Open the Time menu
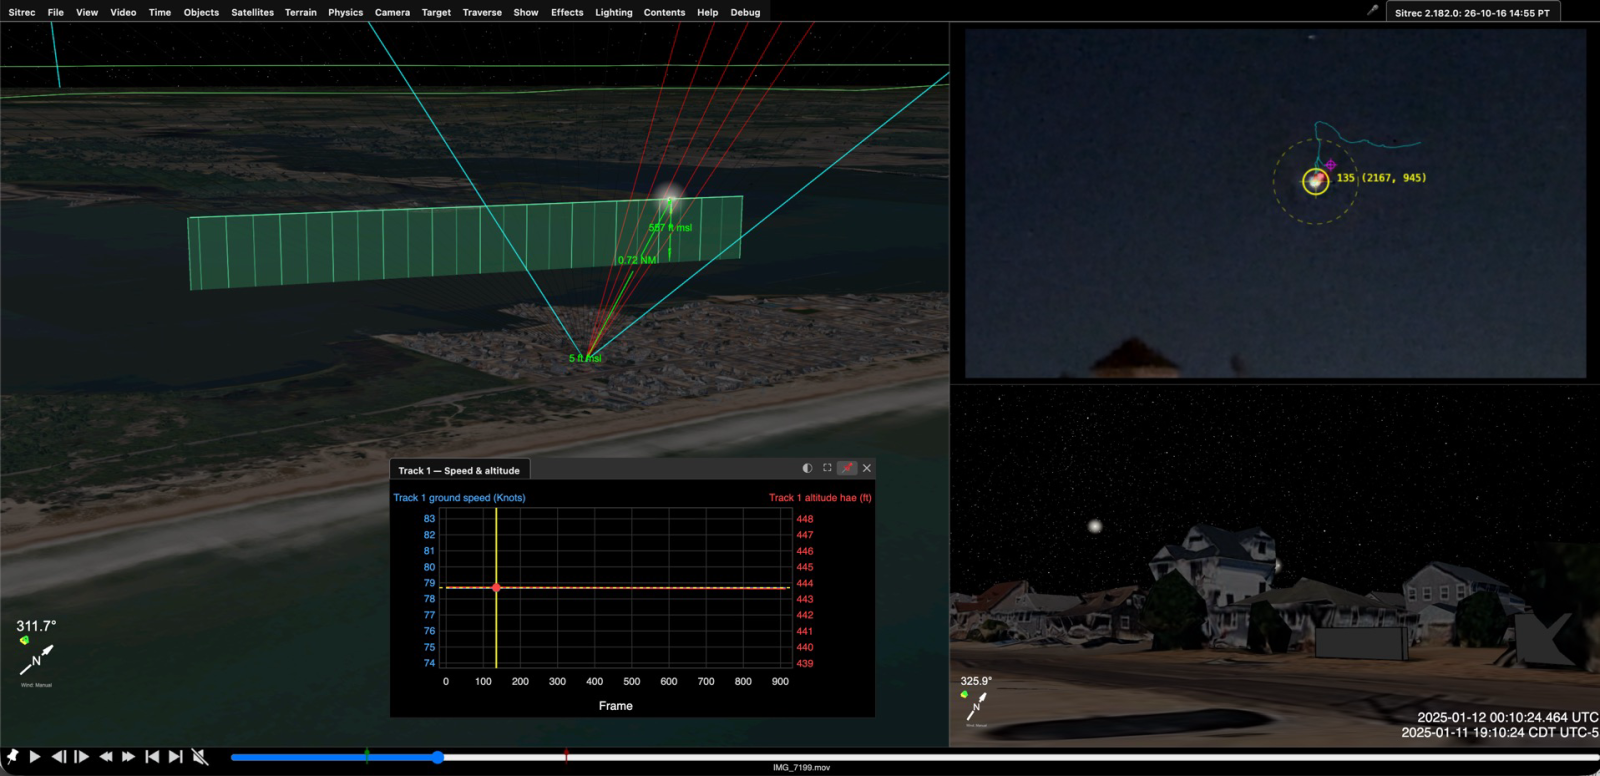This screenshot has height=776, width=1600. click(x=160, y=12)
